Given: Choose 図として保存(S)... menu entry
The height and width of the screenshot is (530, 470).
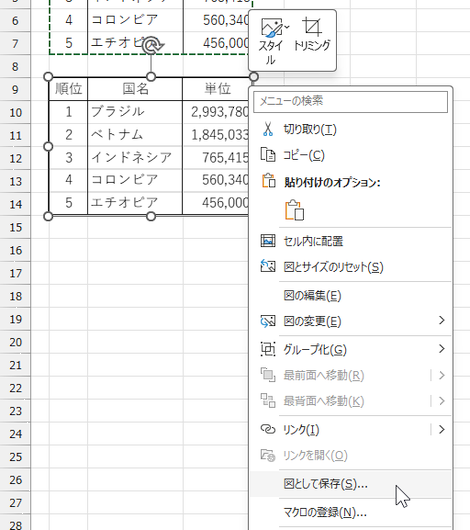Looking at the screenshot, I should coord(350,484).
